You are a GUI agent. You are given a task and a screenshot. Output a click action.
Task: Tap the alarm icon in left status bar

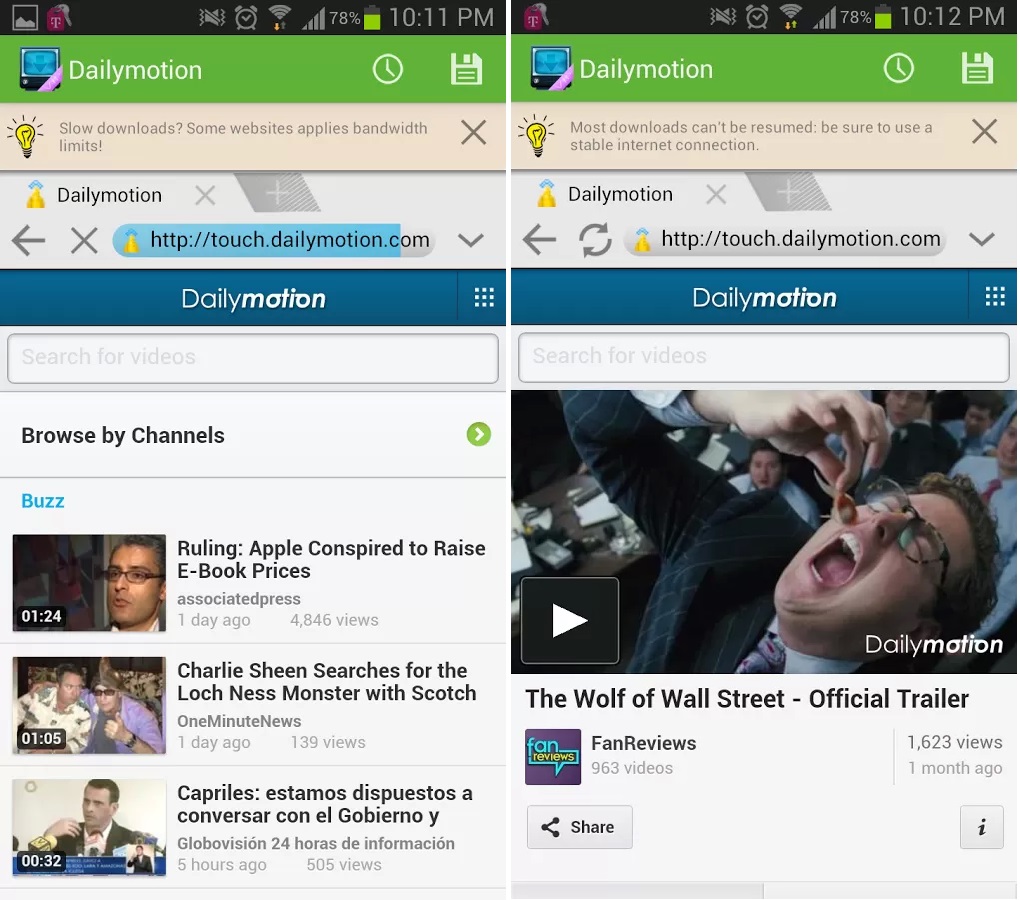(246, 18)
